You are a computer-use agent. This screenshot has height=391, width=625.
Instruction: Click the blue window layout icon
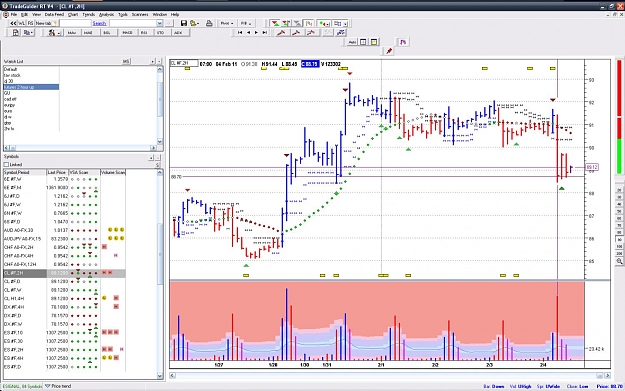click(x=363, y=42)
